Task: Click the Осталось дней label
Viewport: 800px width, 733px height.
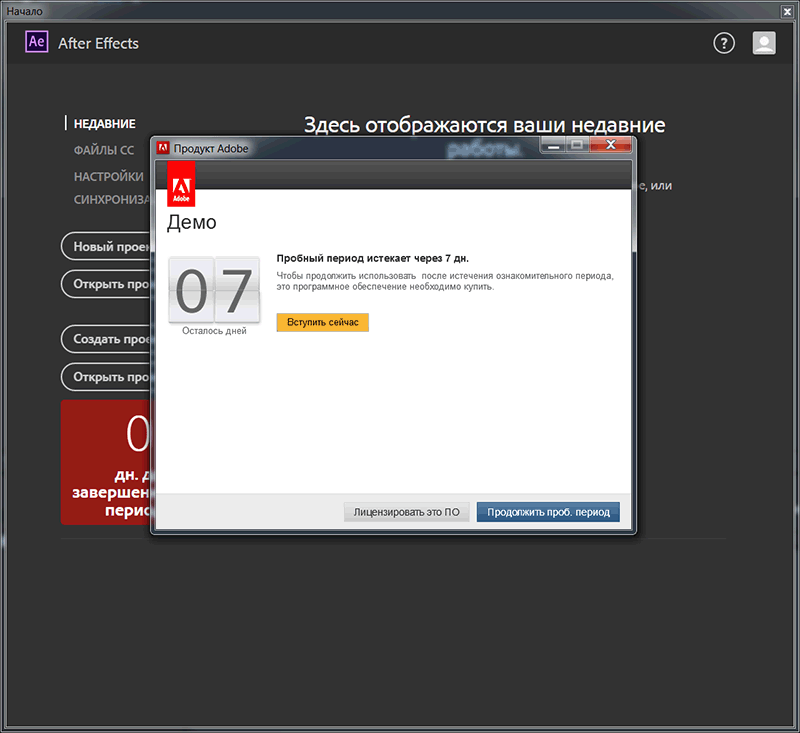Action: (x=214, y=331)
